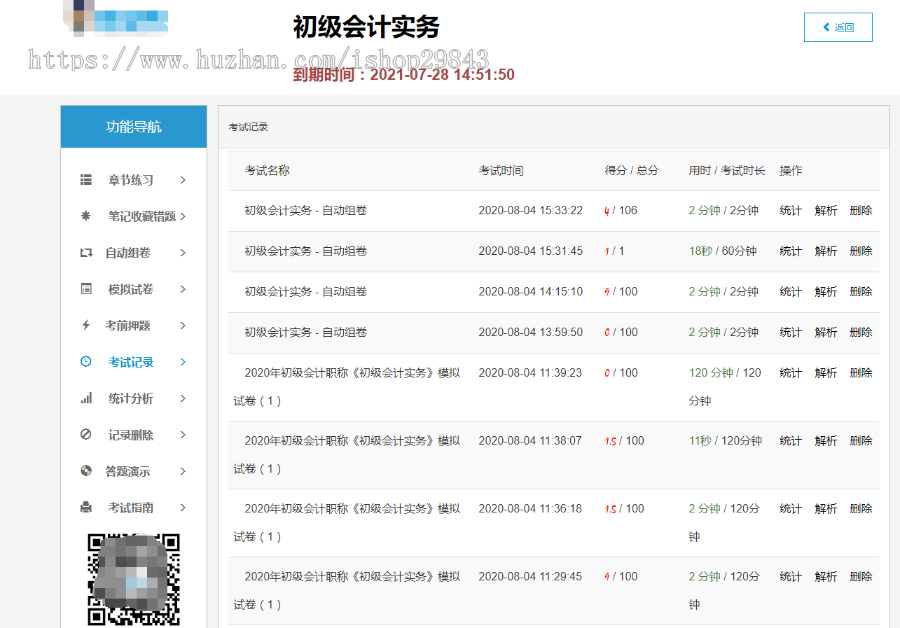This screenshot has height=628, width=900.
Task: Click the printer icon beside 考试指南
Action: [86, 507]
